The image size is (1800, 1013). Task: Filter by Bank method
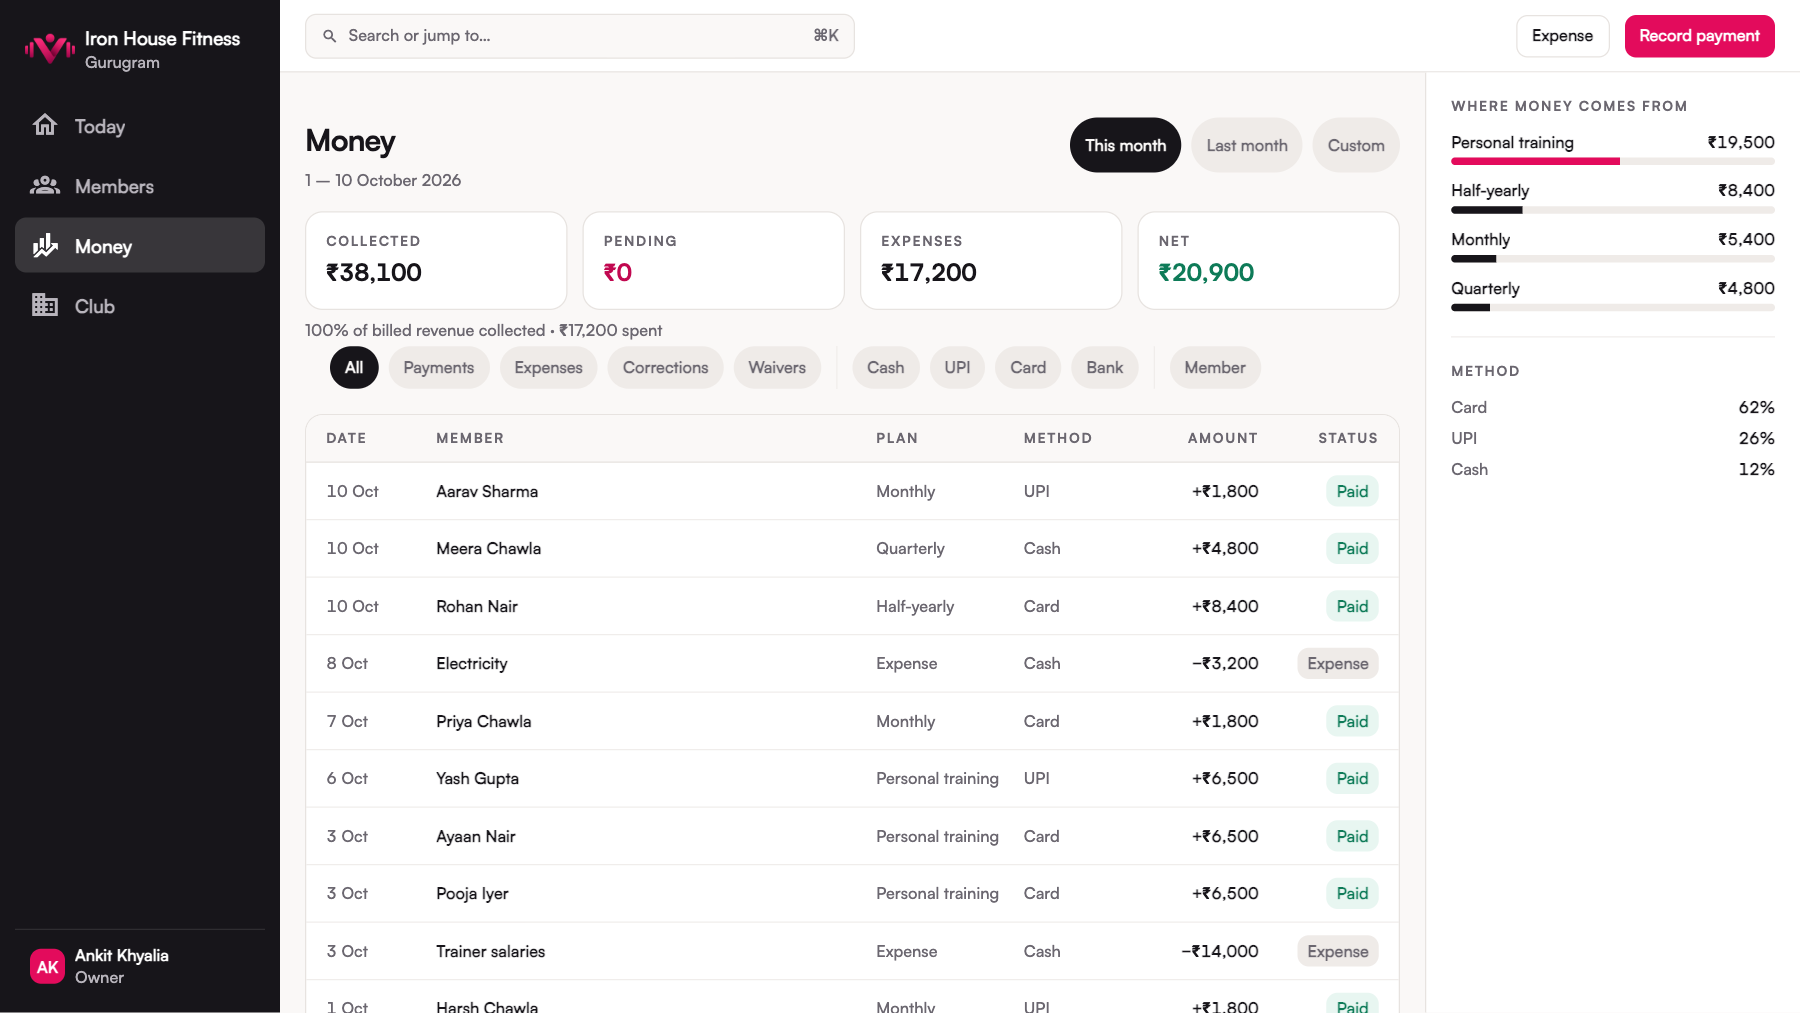point(1105,368)
